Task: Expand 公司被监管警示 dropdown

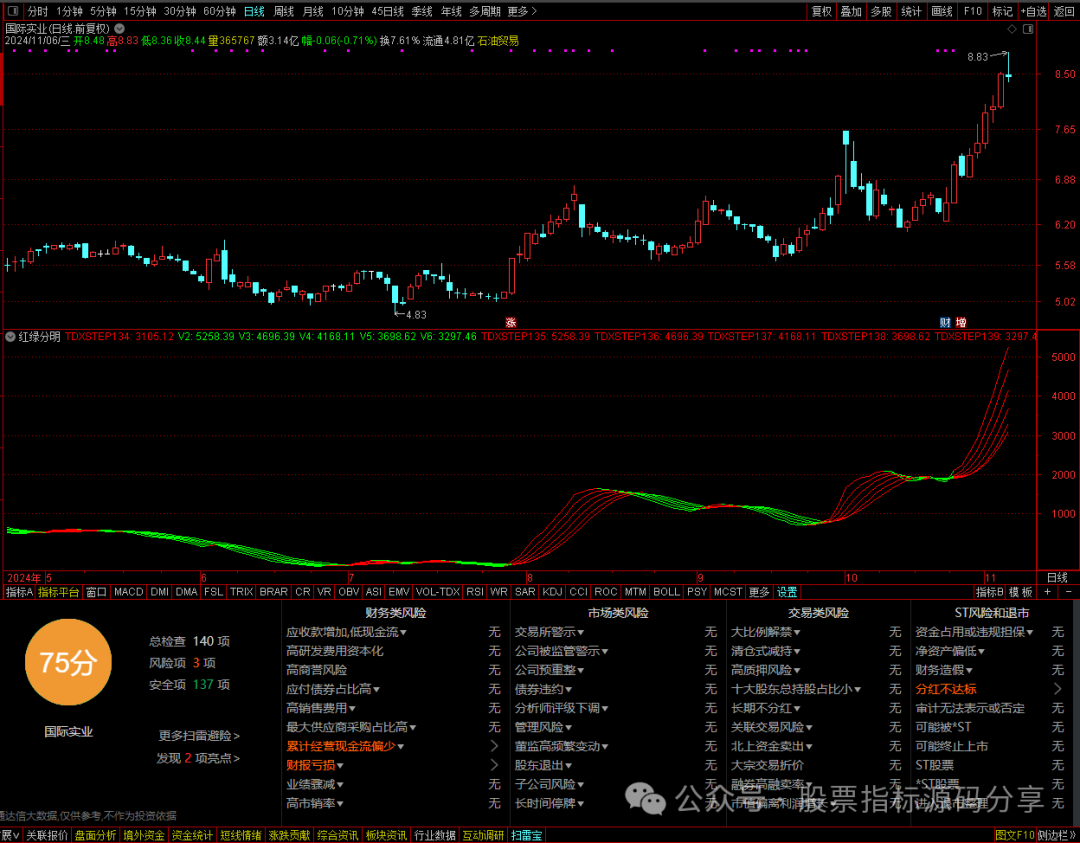Action: [x=561, y=651]
